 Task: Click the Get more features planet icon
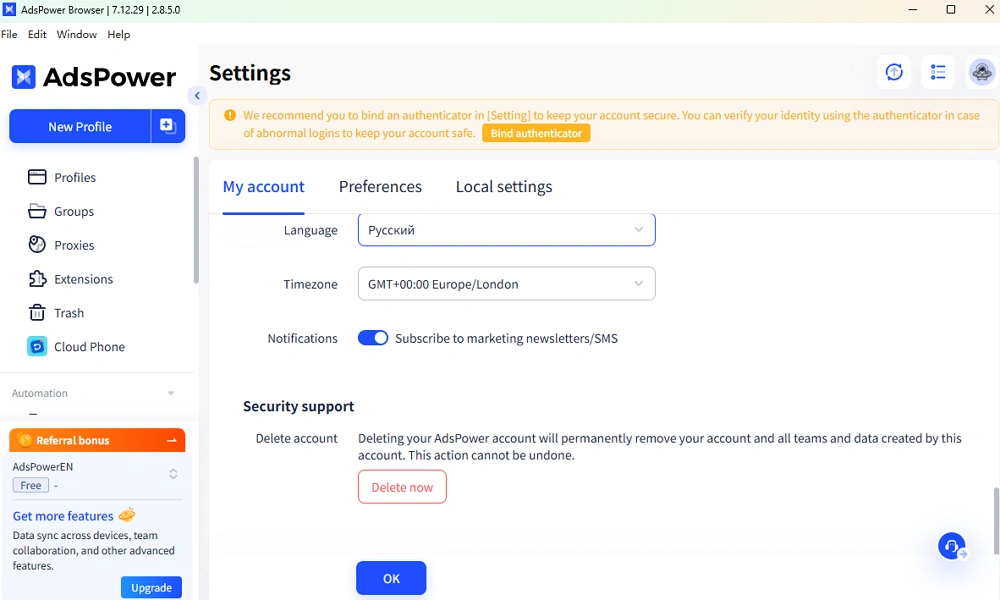[x=127, y=515]
